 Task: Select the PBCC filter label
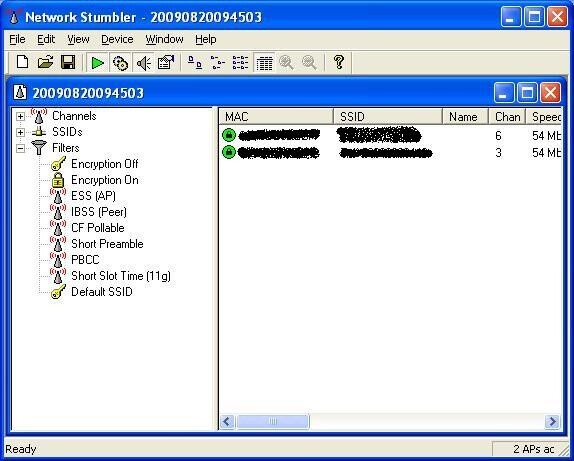[85, 260]
